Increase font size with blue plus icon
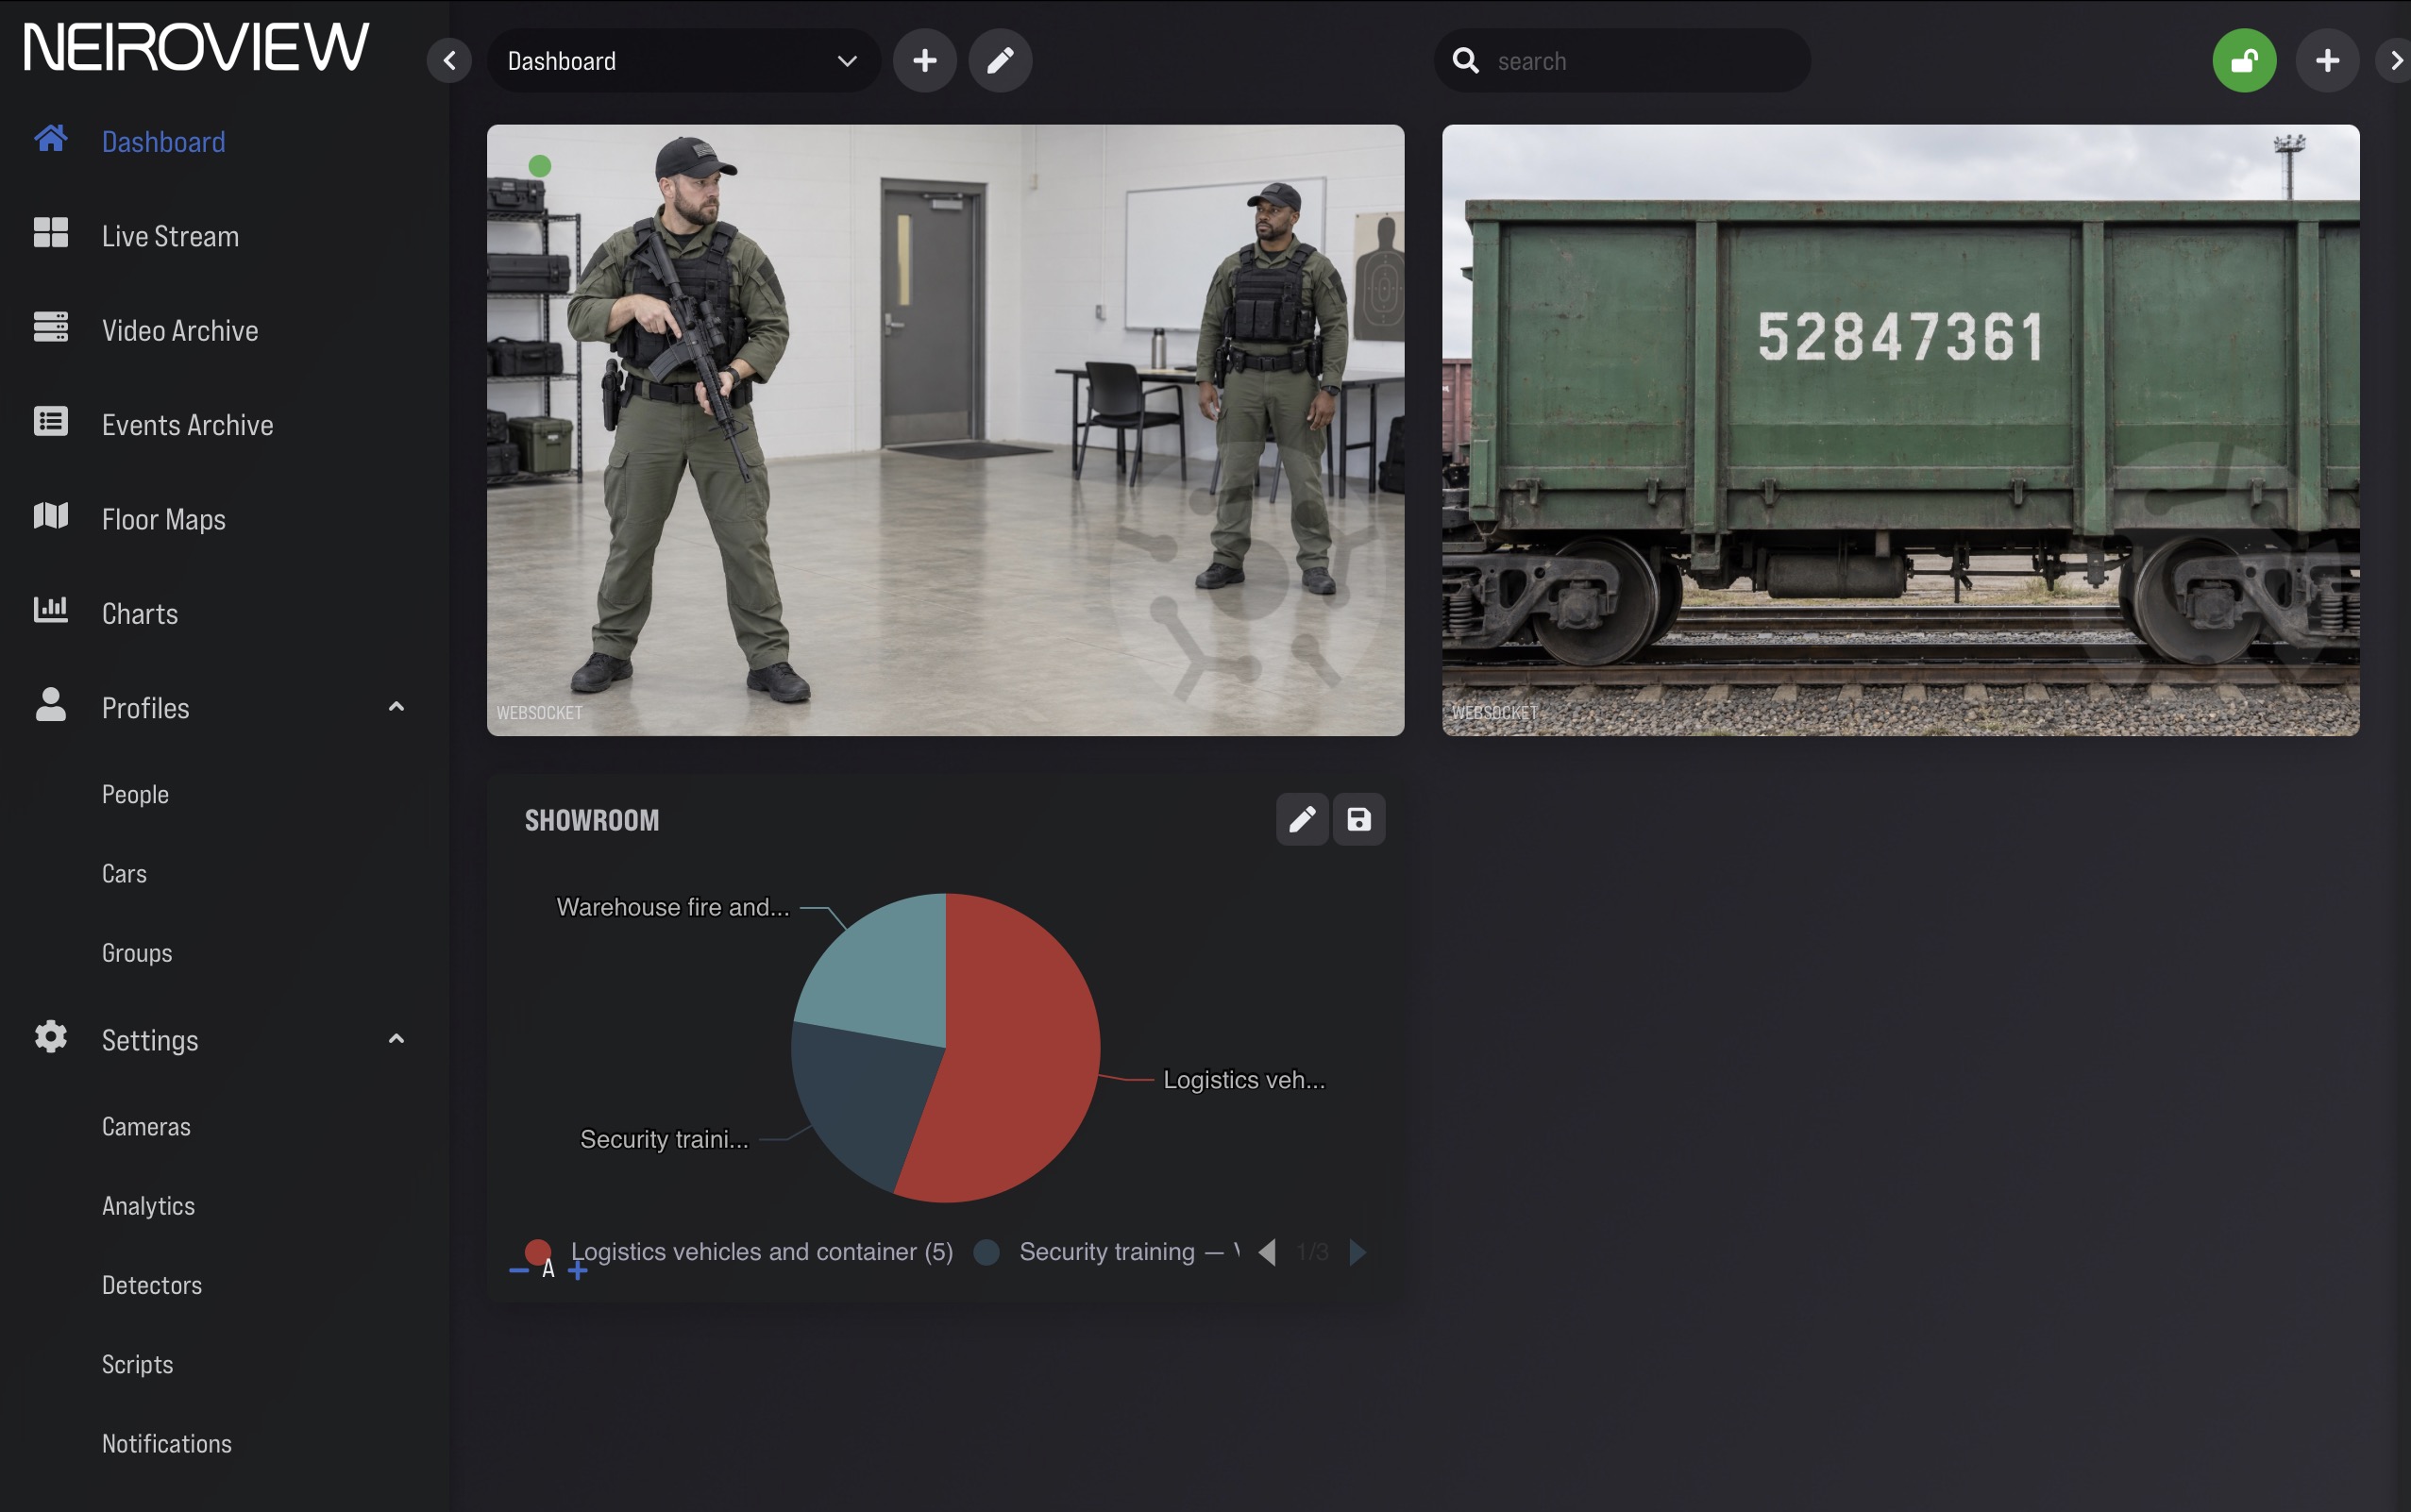This screenshot has width=2411, height=1512. [x=578, y=1271]
